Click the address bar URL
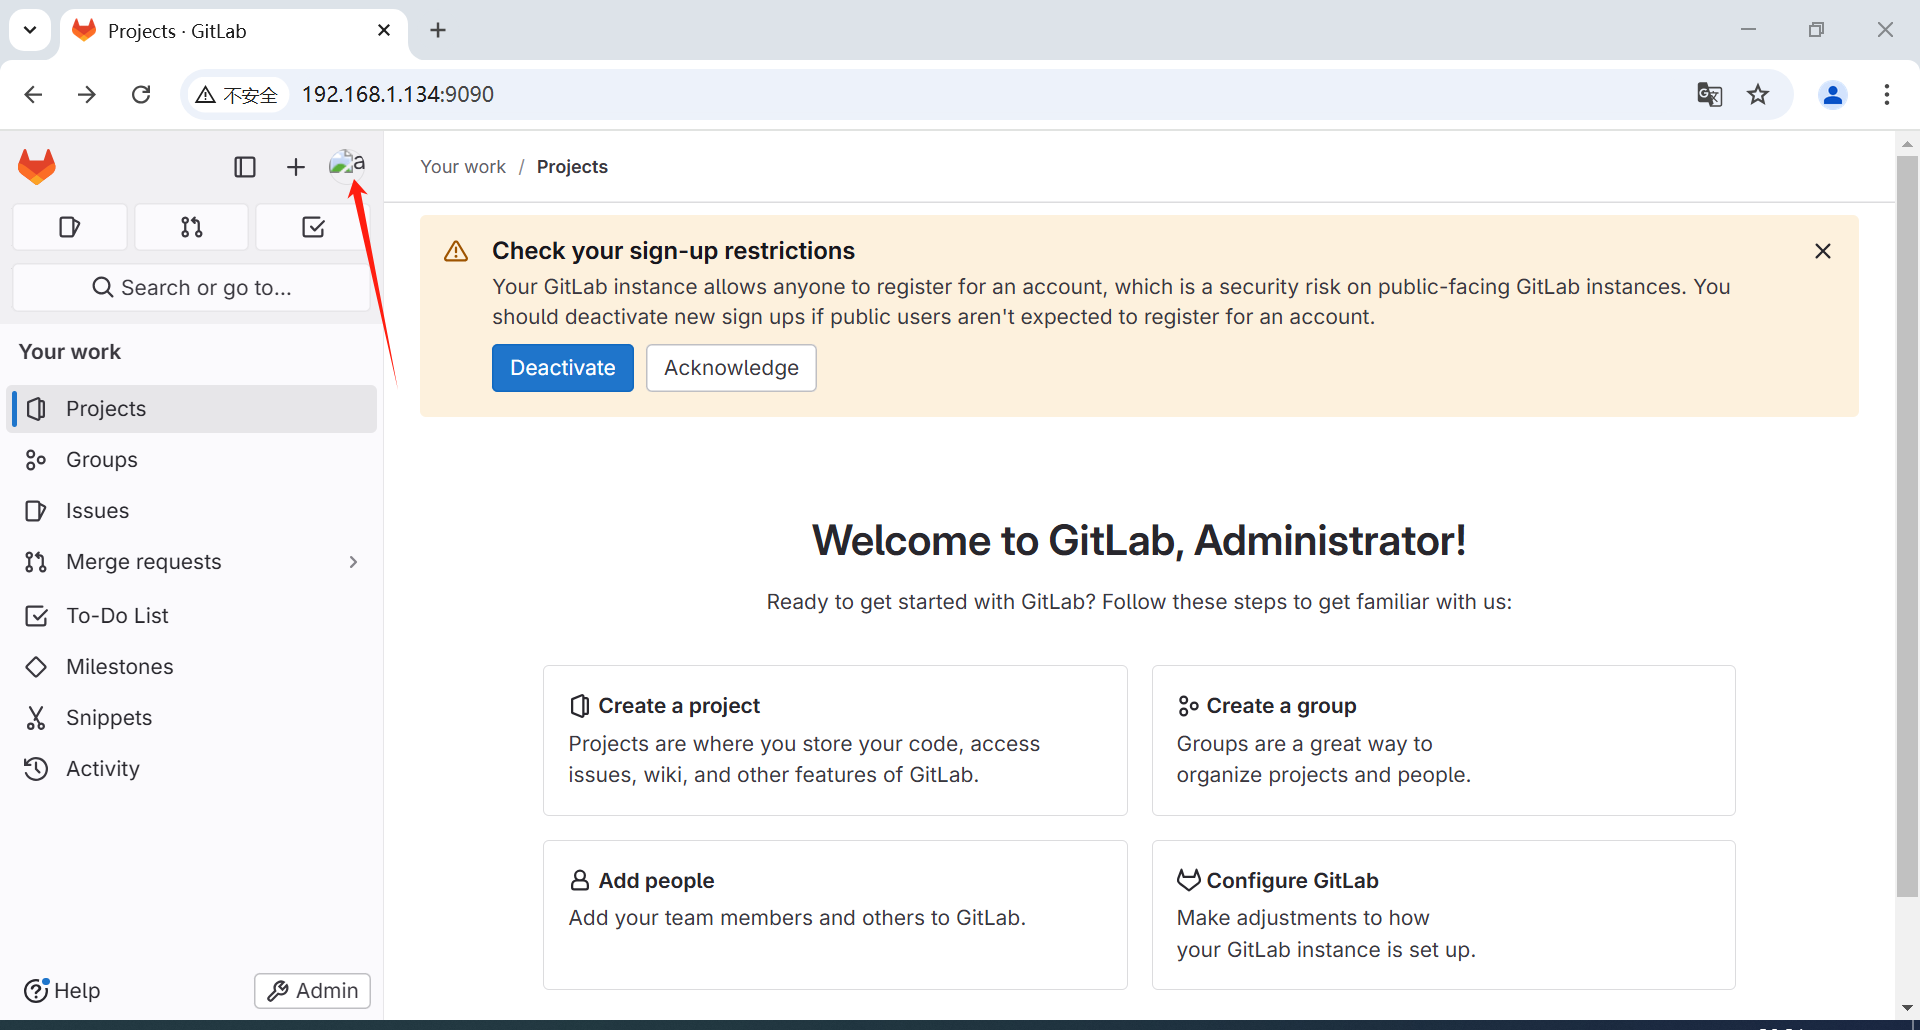The image size is (1920, 1030). 398,94
